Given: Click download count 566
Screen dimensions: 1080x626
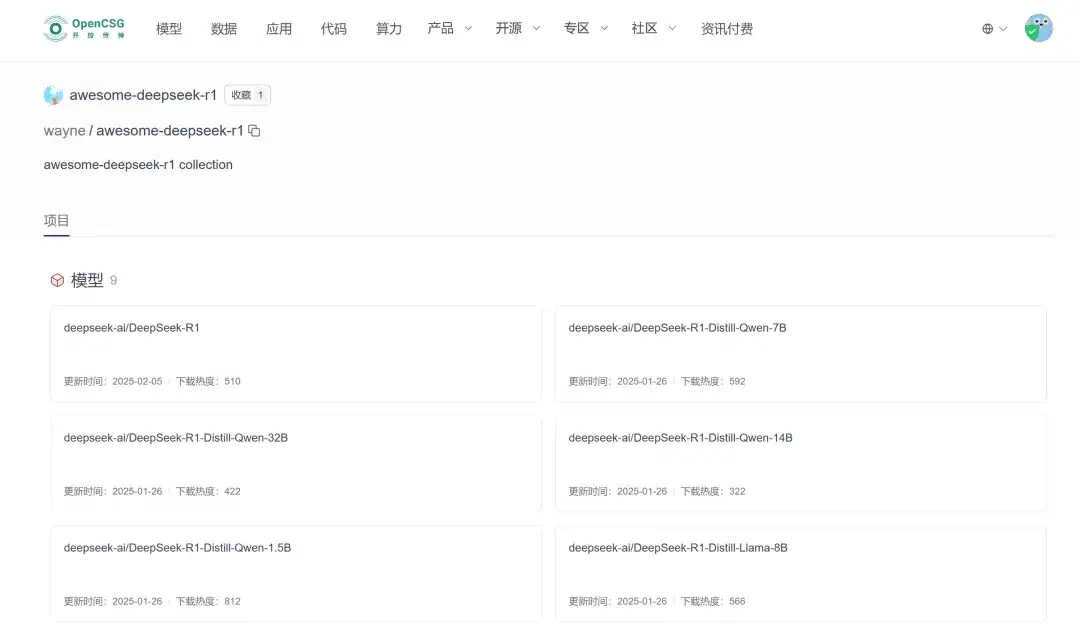Looking at the screenshot, I should (737, 602).
